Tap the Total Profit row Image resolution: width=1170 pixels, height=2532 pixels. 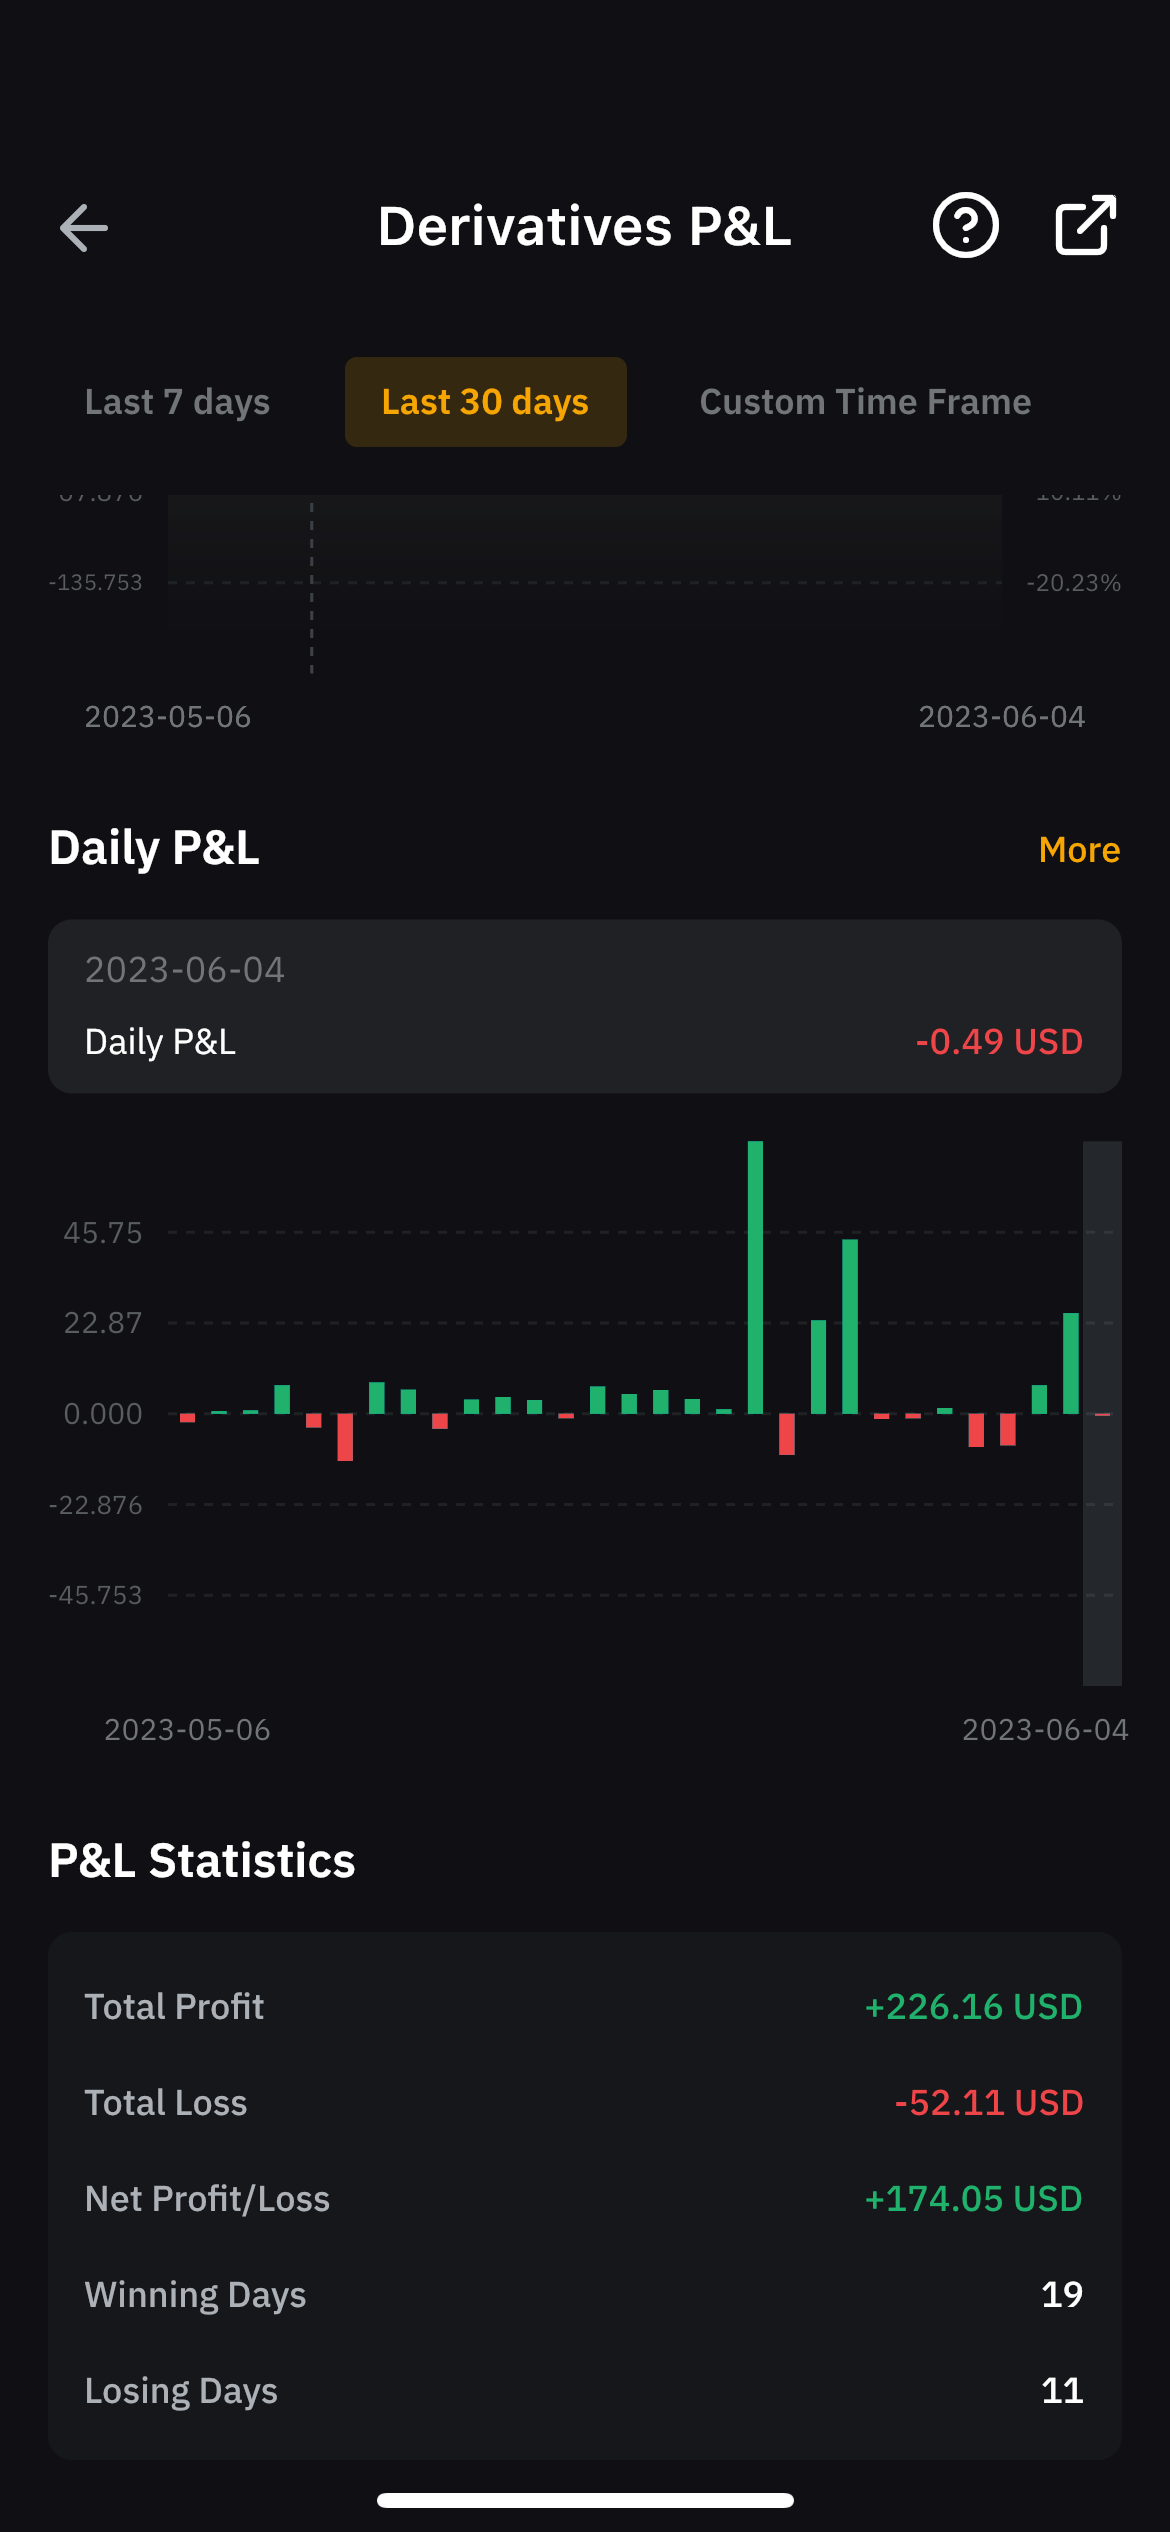584,2007
